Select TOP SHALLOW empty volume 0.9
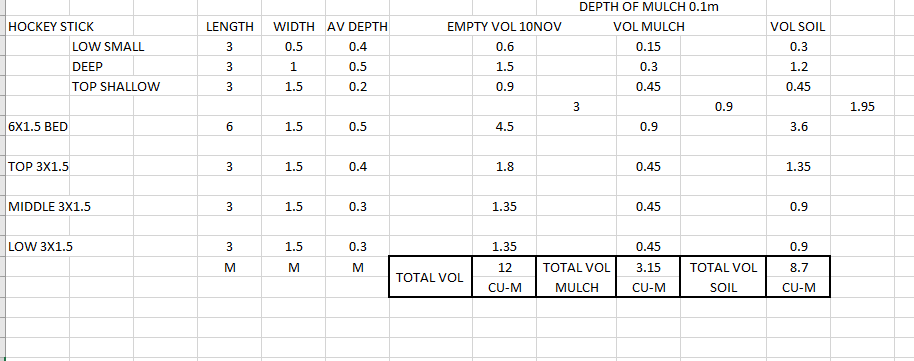Screen dimensions: 914x361 (x=504, y=87)
